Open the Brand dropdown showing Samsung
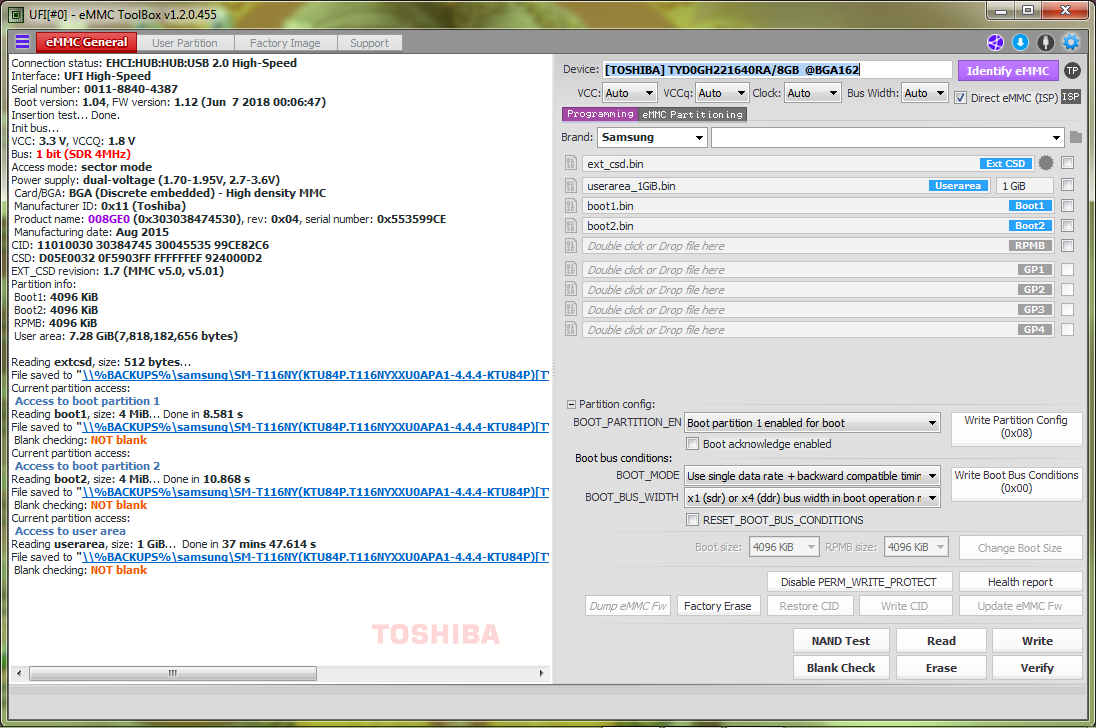Screen dimensions: 1096x728 tap(652, 138)
